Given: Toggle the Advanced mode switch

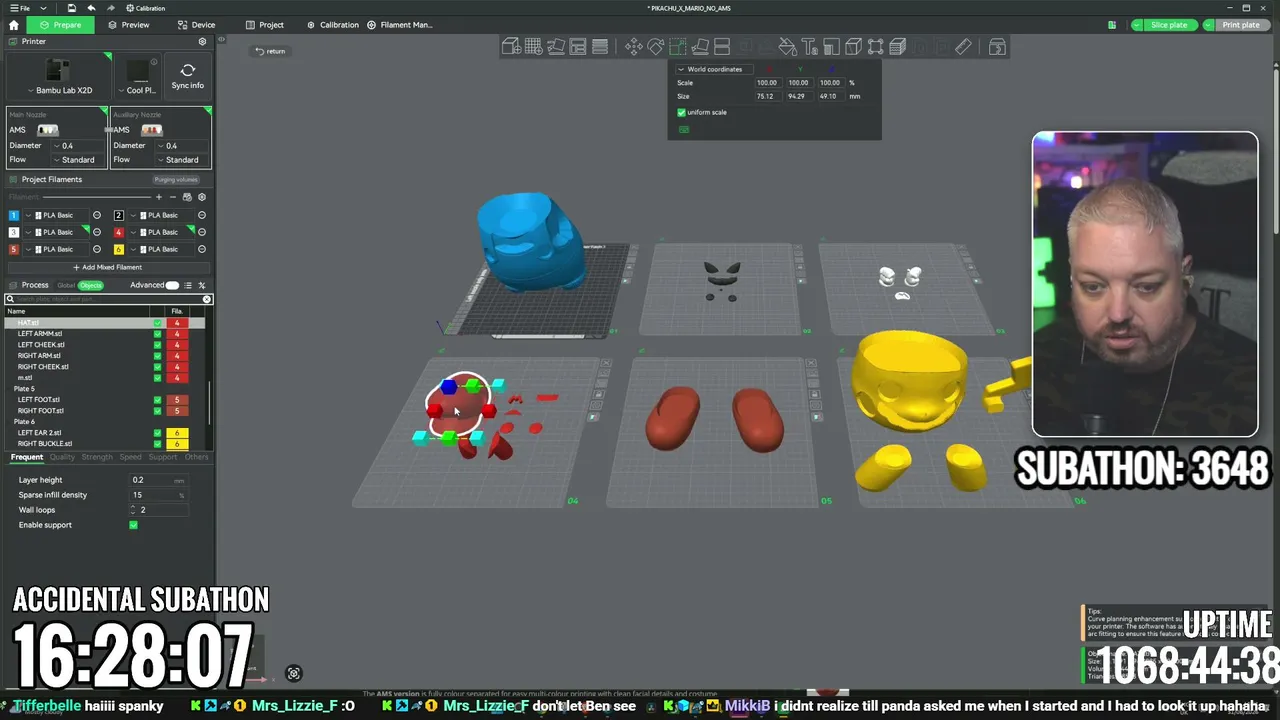Looking at the screenshot, I should (172, 285).
